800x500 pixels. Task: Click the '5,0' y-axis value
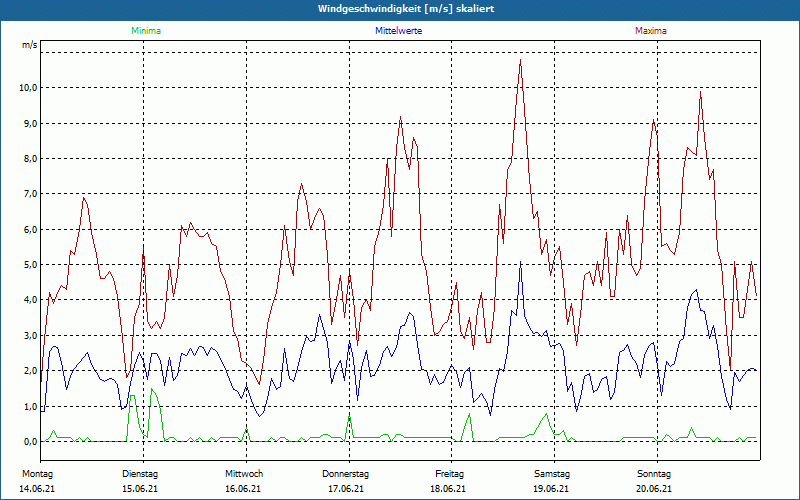coord(31,265)
